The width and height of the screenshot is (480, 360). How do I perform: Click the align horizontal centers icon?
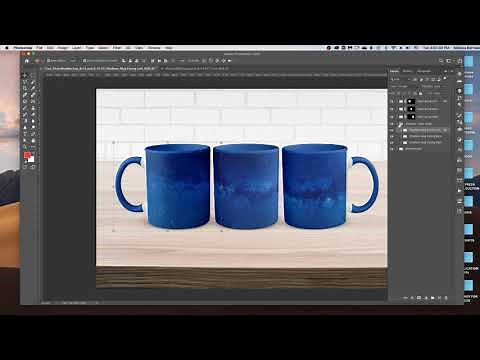click(130, 61)
